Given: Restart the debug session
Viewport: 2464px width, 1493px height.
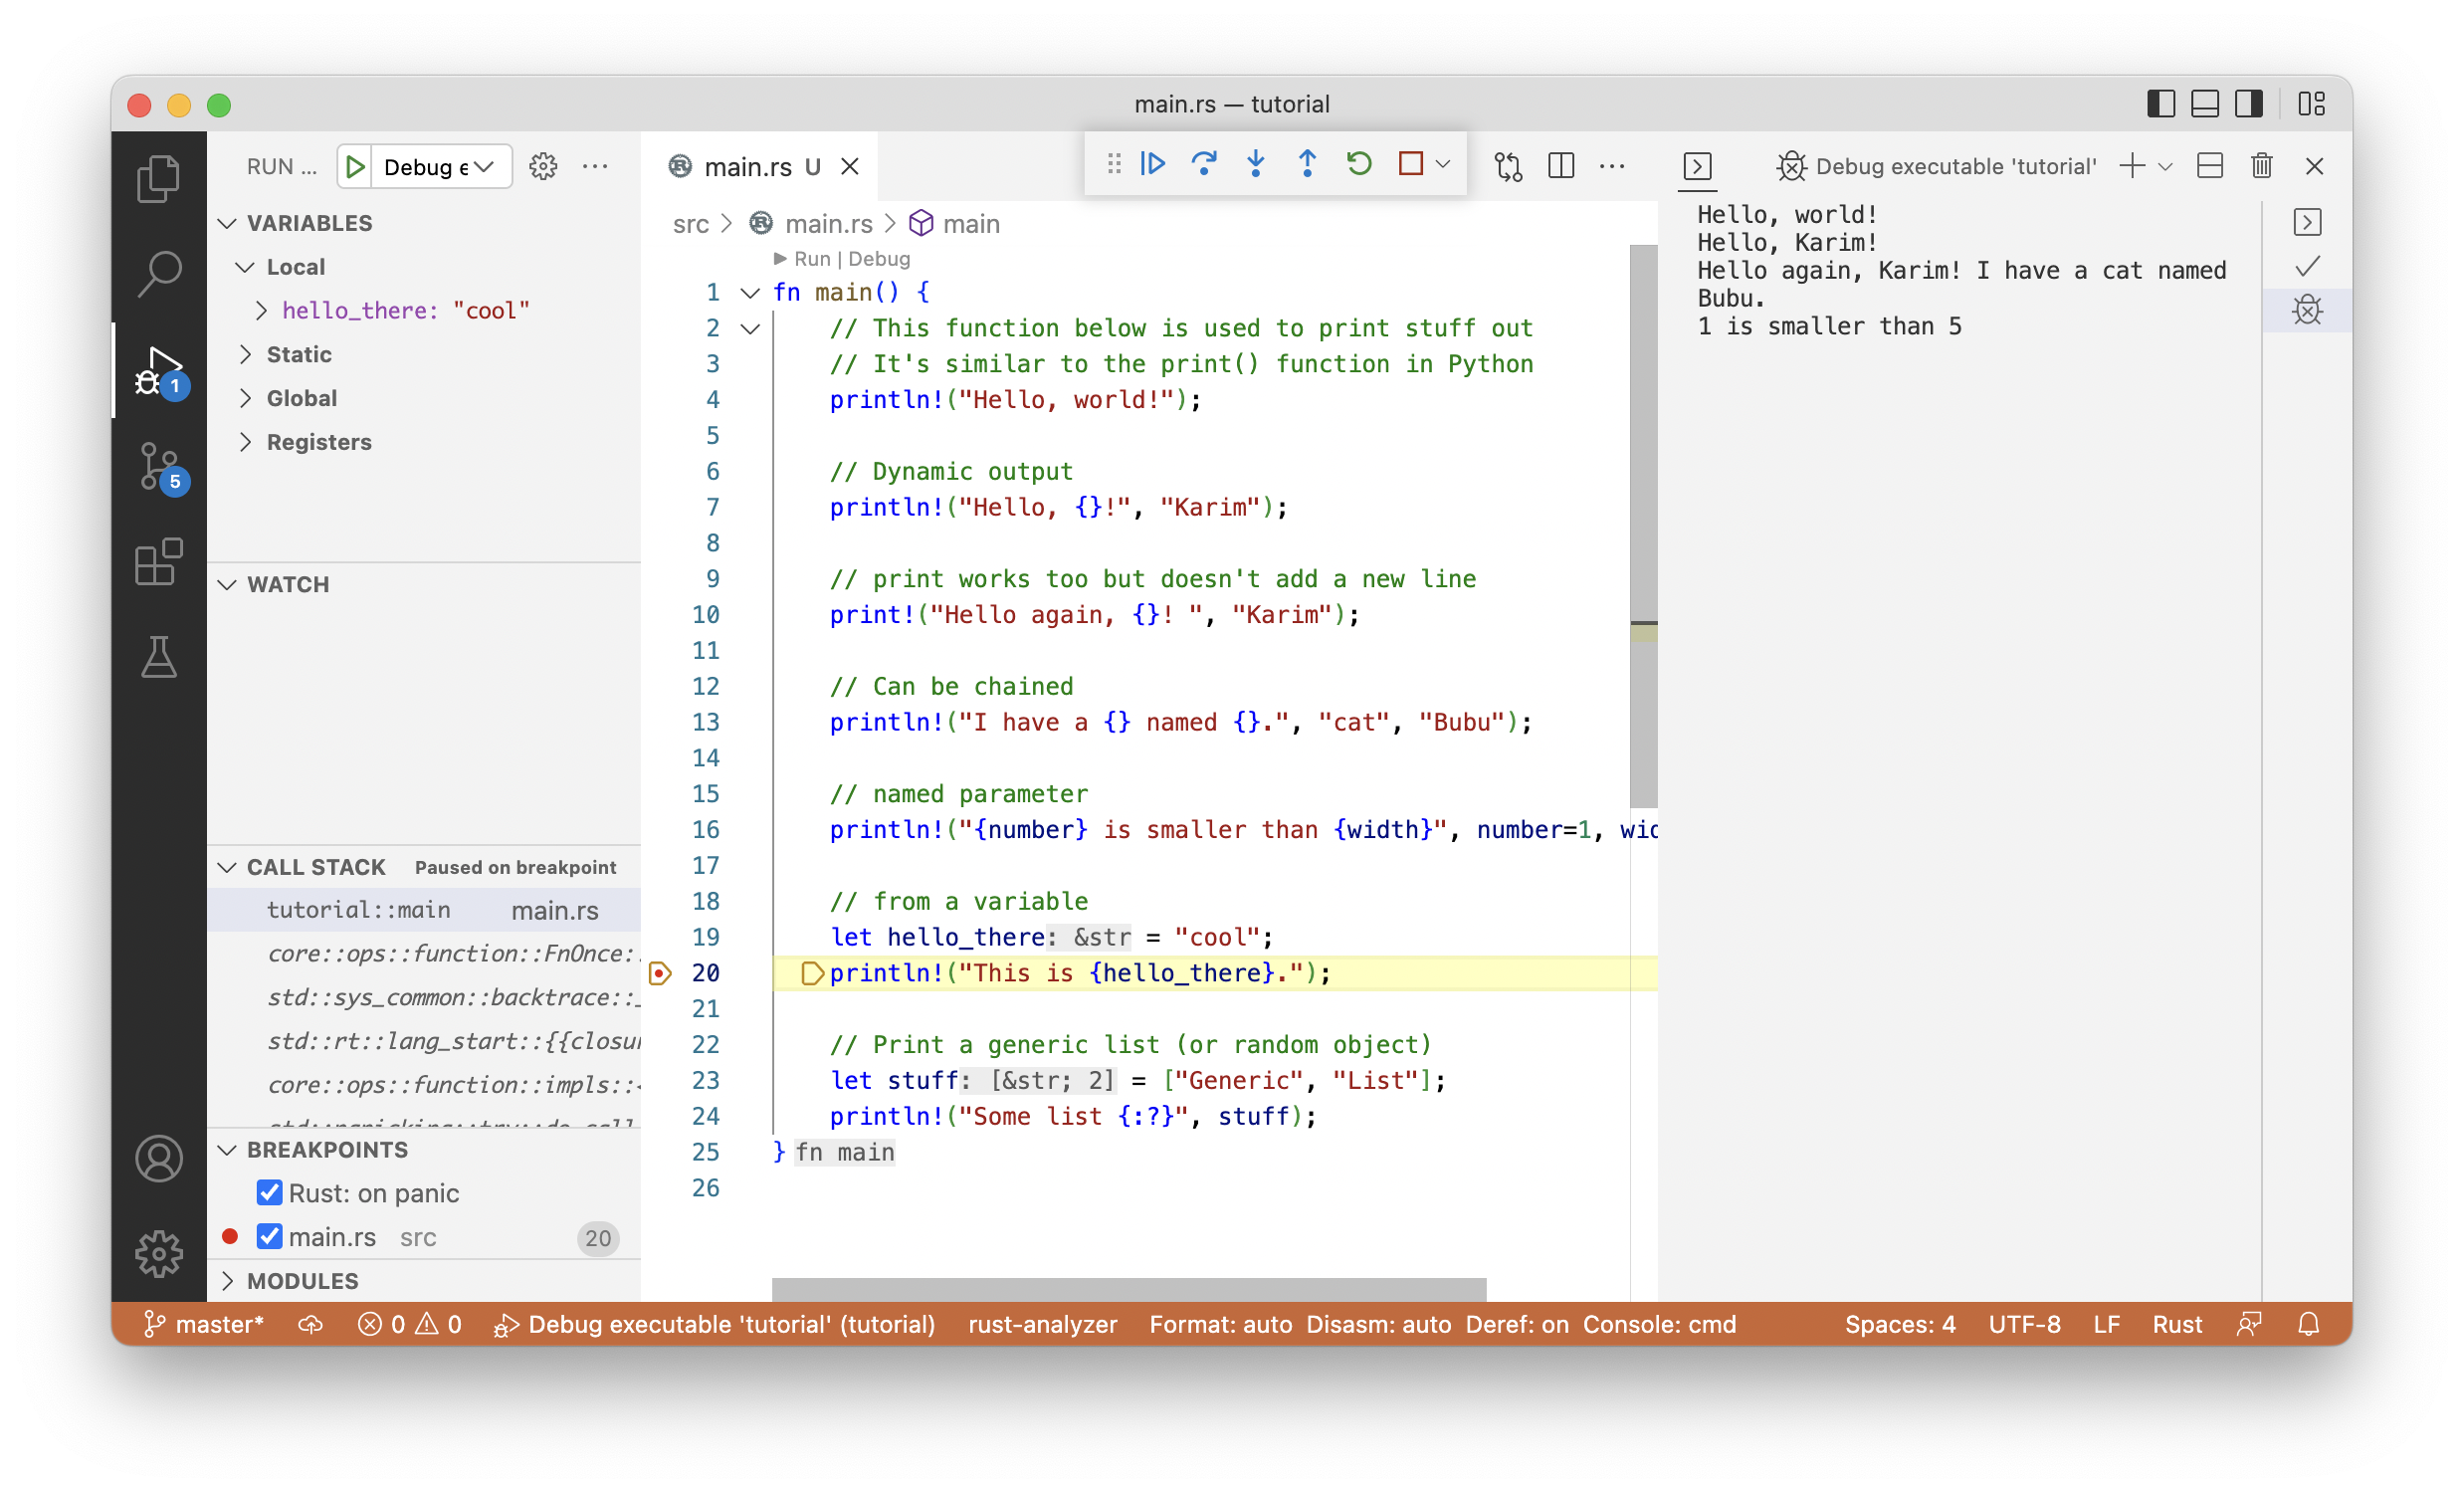Looking at the screenshot, I should [x=1358, y=163].
